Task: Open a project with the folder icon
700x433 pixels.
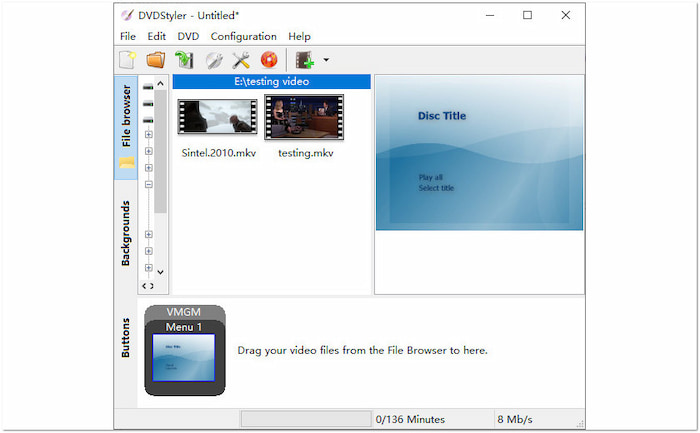Action: [156, 60]
